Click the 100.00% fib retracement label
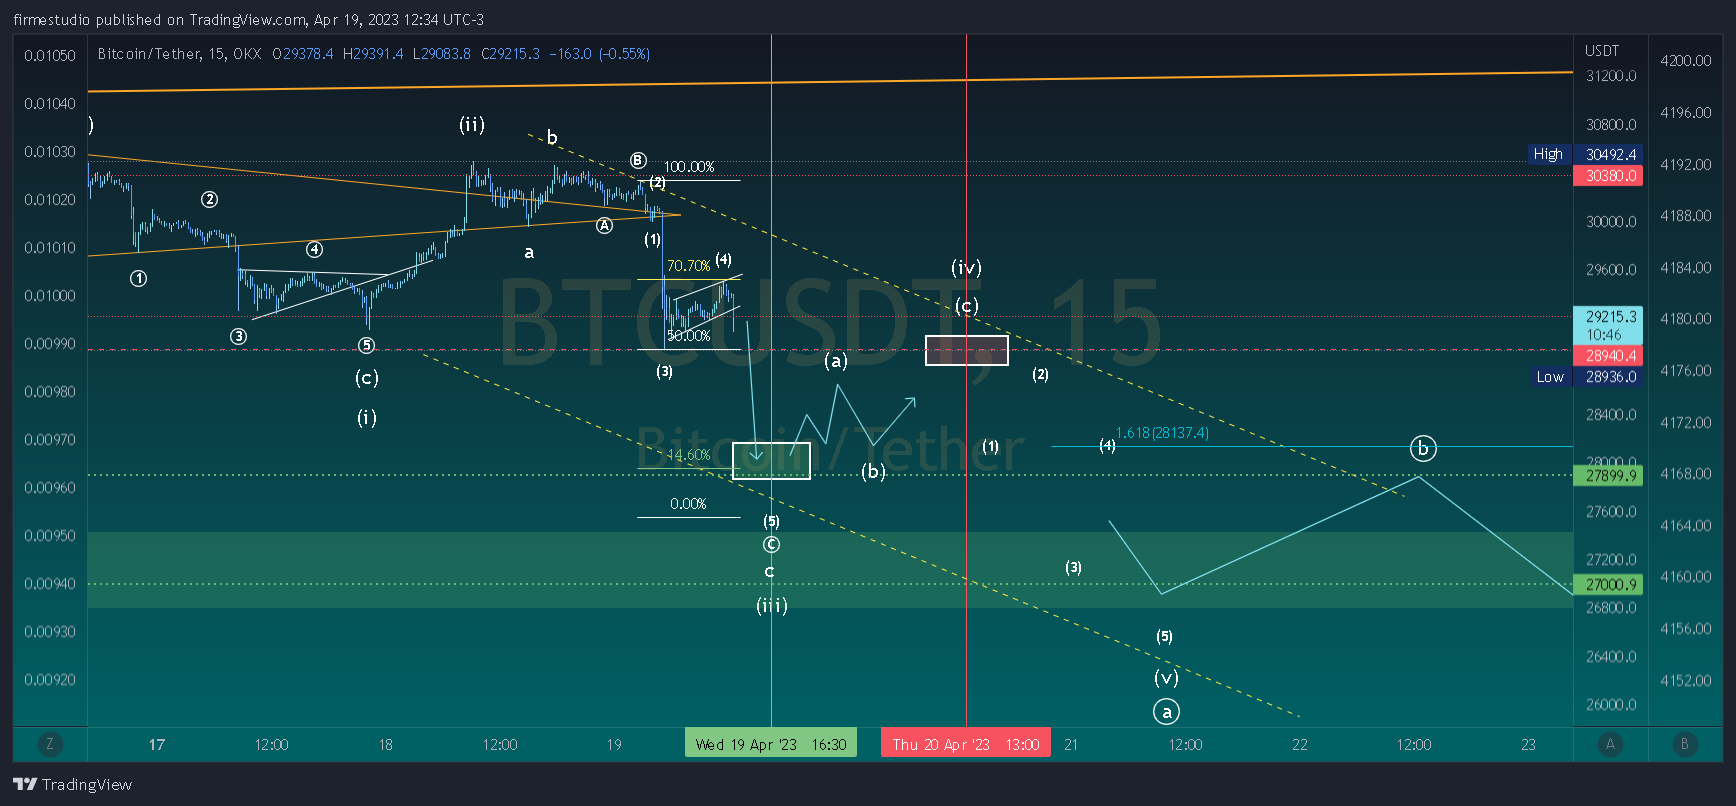The height and width of the screenshot is (806, 1736). (689, 167)
